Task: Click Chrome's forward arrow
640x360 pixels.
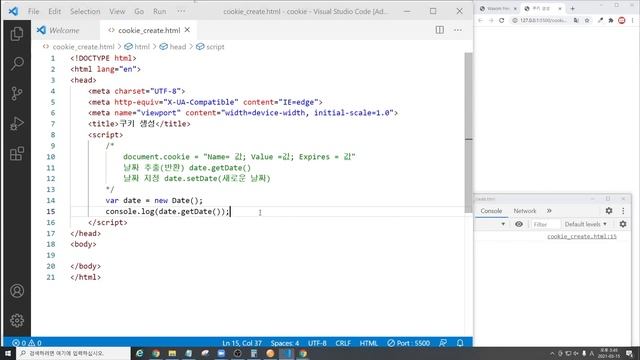Action: 491,20
